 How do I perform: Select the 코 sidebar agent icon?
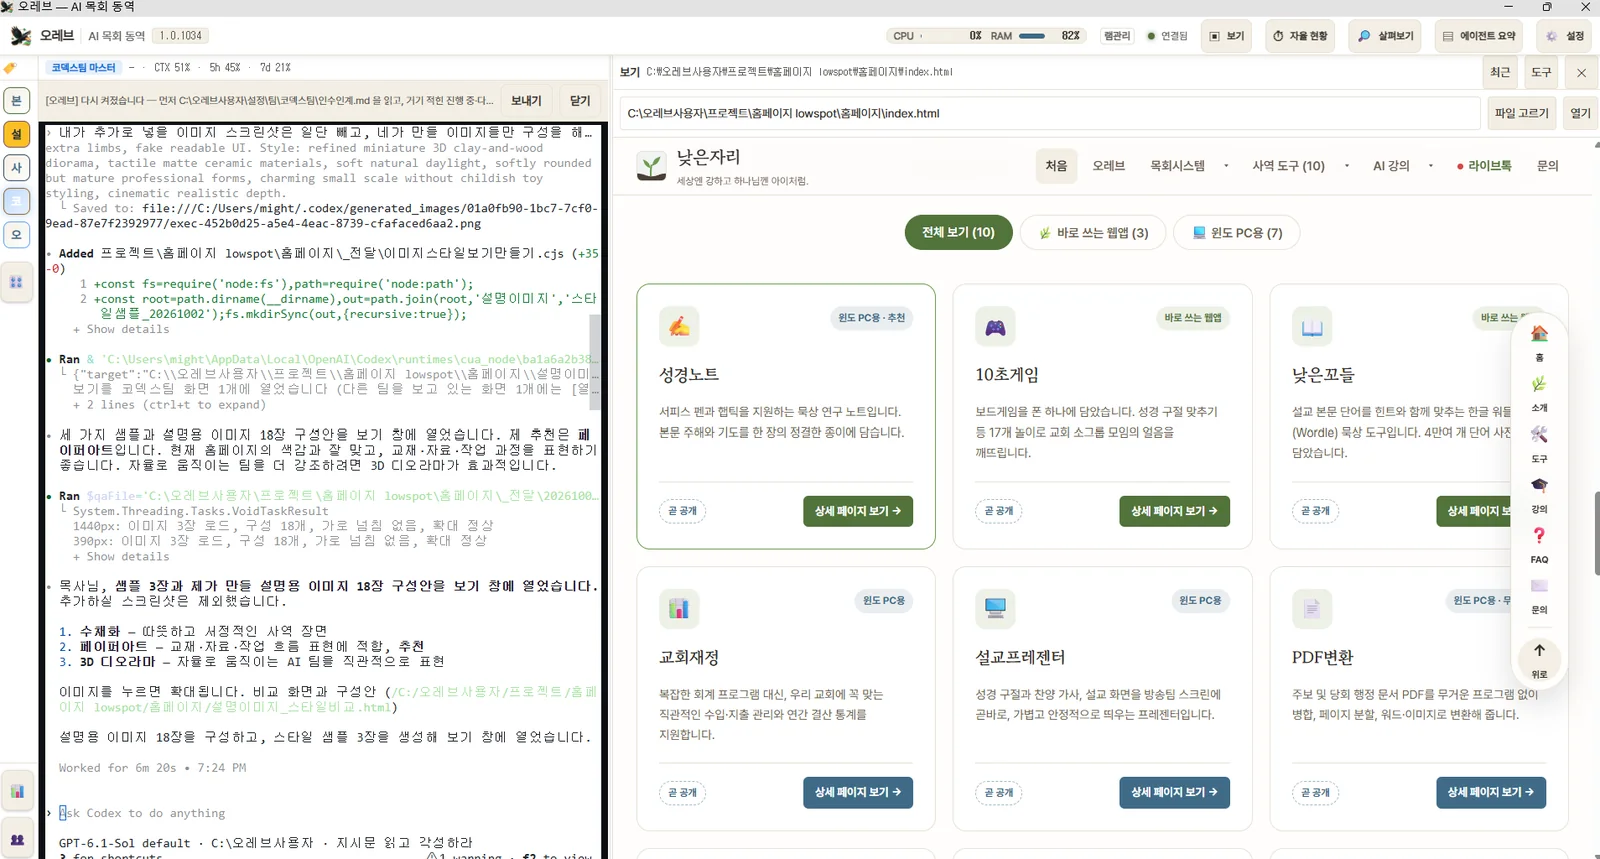click(x=17, y=201)
